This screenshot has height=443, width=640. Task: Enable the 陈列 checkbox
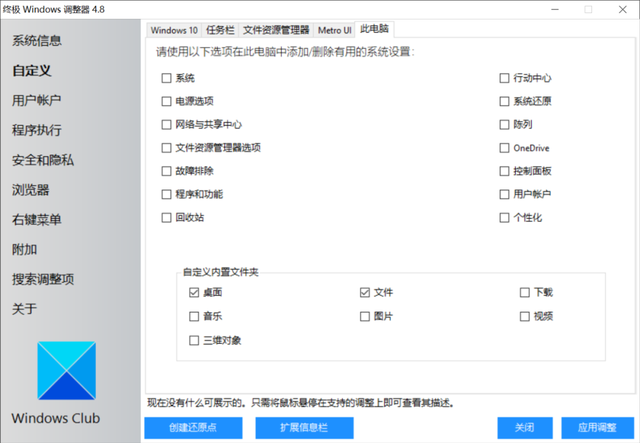504,125
